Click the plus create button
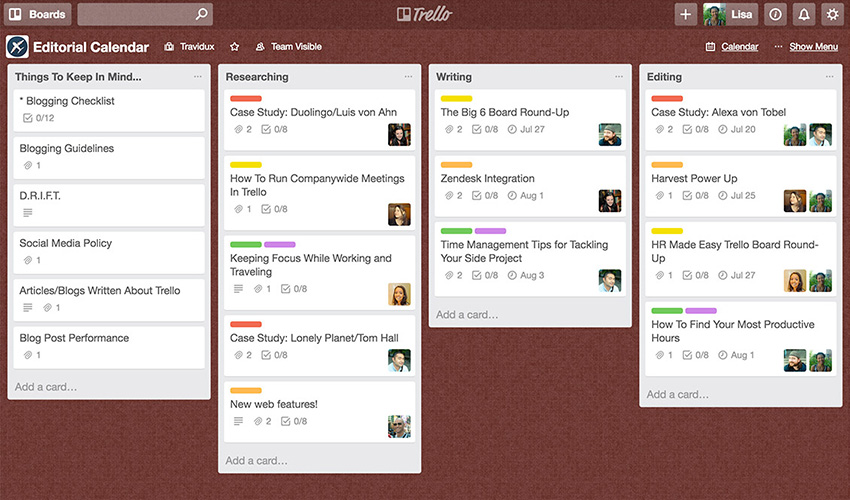 (685, 14)
